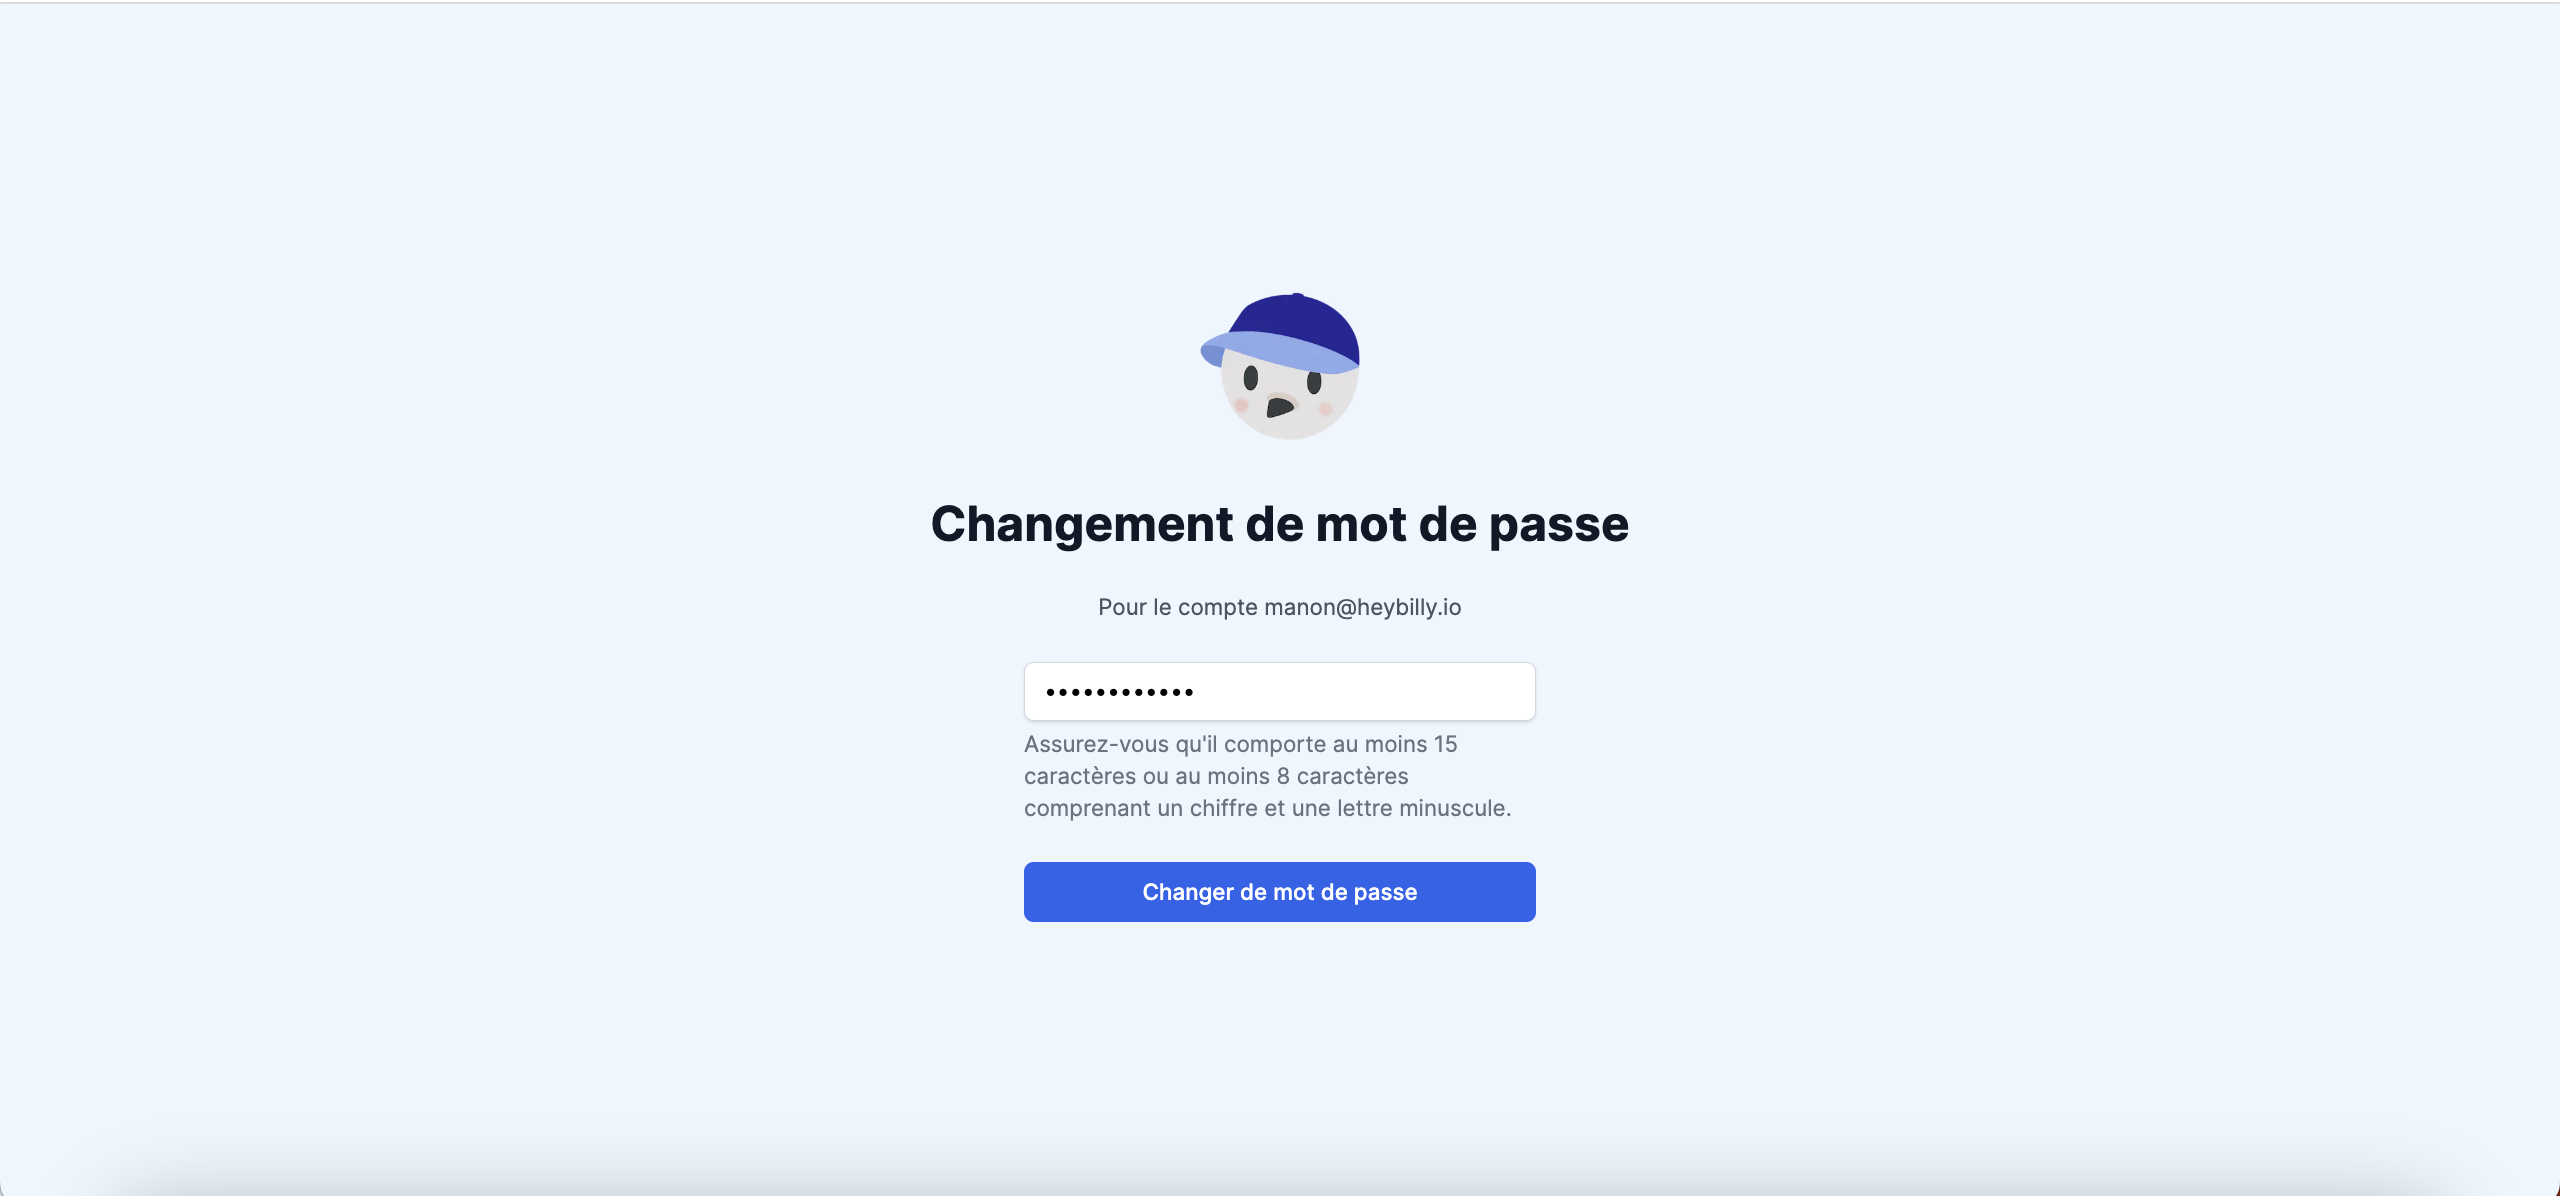This screenshot has width=2560, height=1196.
Task: Click the mascot's pink left cheek
Action: [1241, 405]
